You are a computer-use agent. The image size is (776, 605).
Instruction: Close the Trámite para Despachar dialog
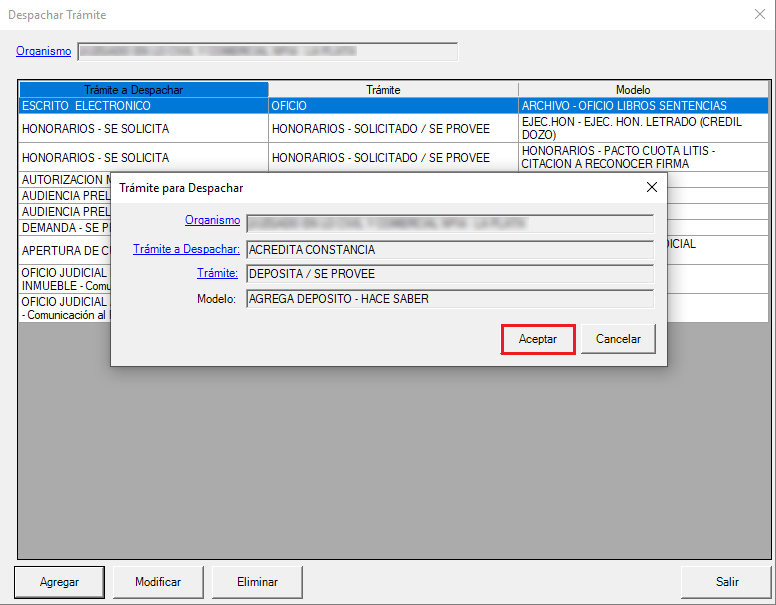coord(652,187)
